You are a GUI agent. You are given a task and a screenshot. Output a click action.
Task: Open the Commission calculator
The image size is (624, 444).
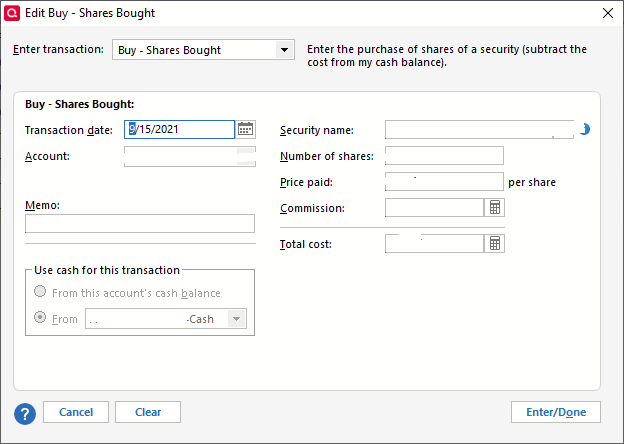(x=494, y=208)
